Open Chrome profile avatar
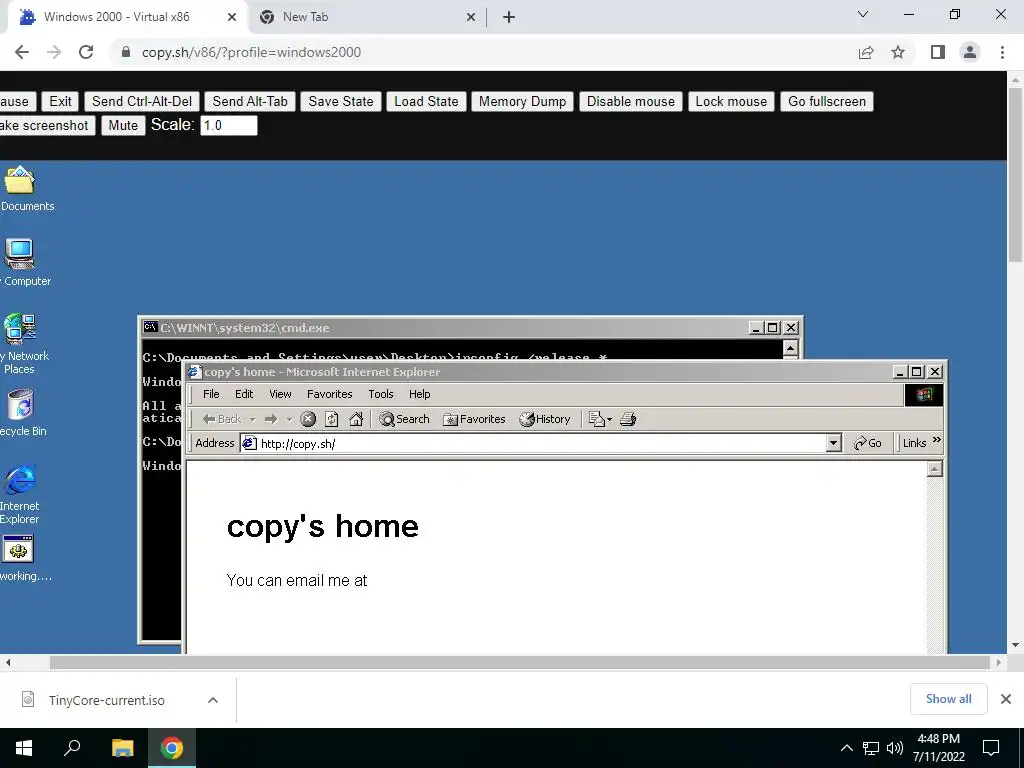This screenshot has width=1024, height=768. click(970, 52)
